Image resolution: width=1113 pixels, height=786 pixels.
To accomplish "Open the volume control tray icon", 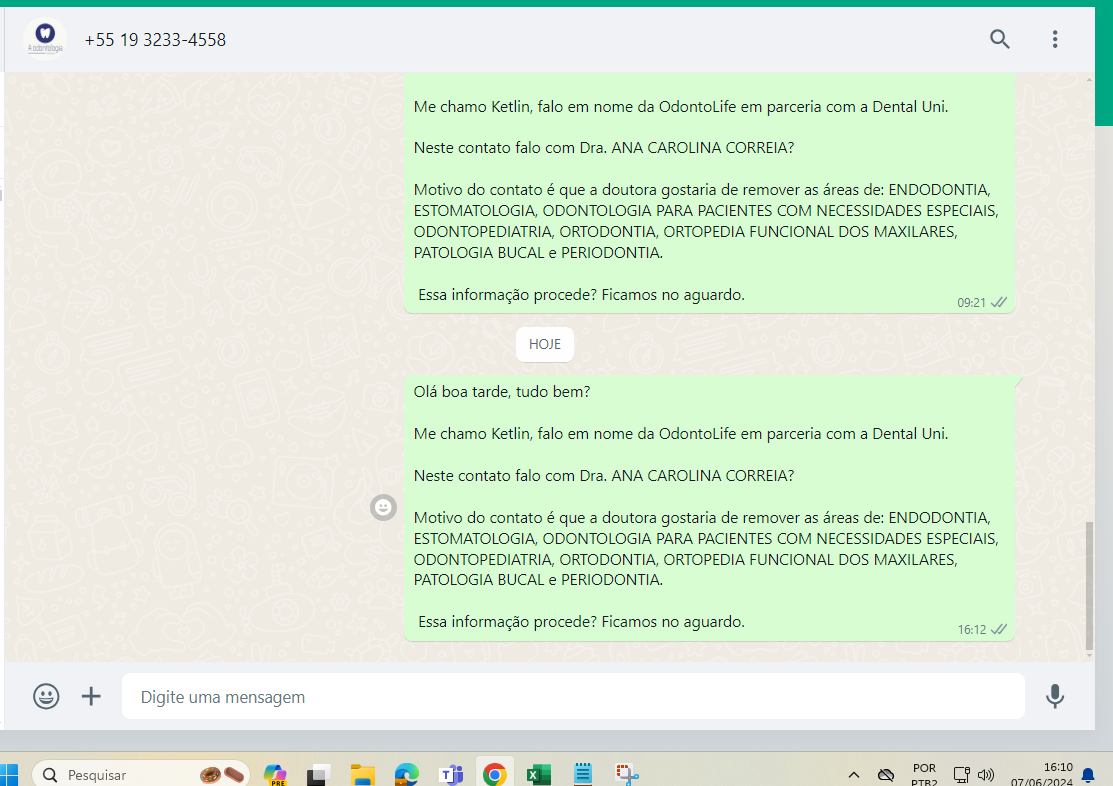I will (986, 775).
